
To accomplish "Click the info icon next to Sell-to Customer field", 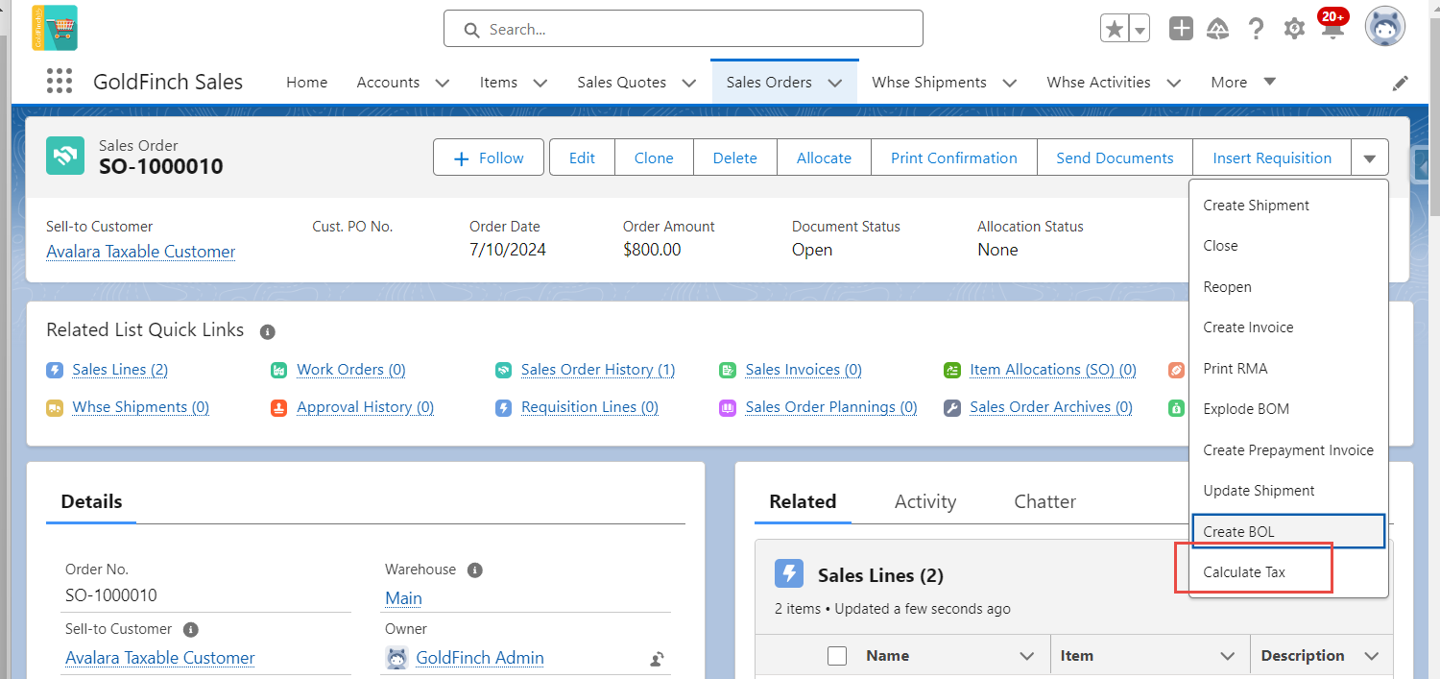I will (x=191, y=630).
